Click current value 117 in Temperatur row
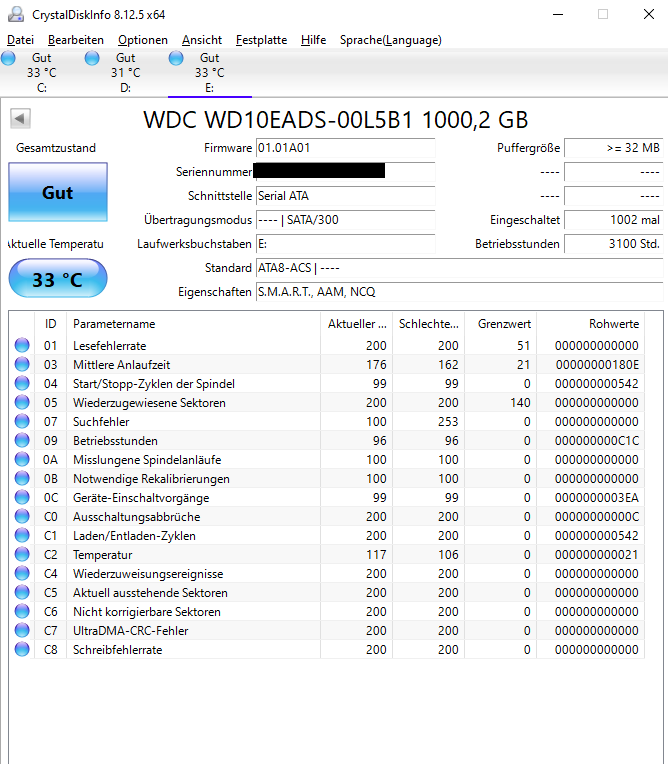 pos(376,554)
